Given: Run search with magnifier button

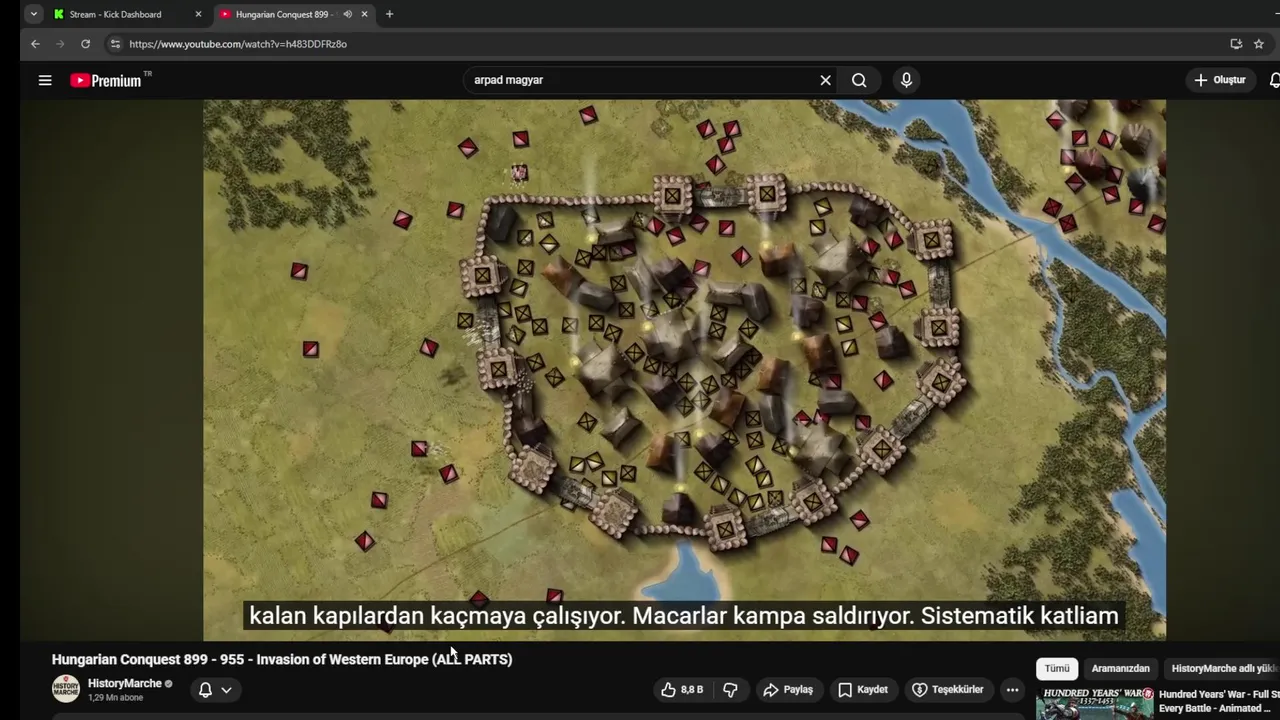Looking at the screenshot, I should click(859, 80).
